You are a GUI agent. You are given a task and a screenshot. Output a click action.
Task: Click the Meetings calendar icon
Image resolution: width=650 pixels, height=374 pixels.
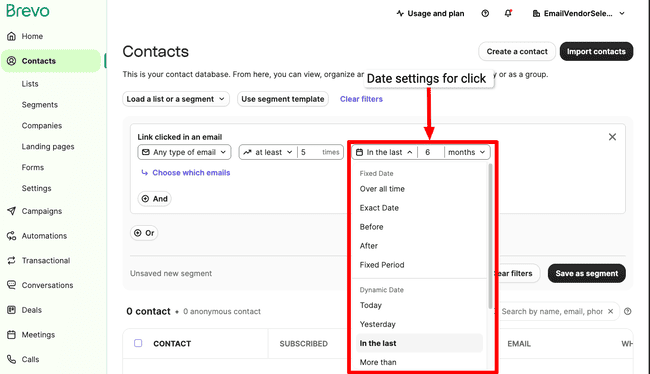click(x=11, y=335)
